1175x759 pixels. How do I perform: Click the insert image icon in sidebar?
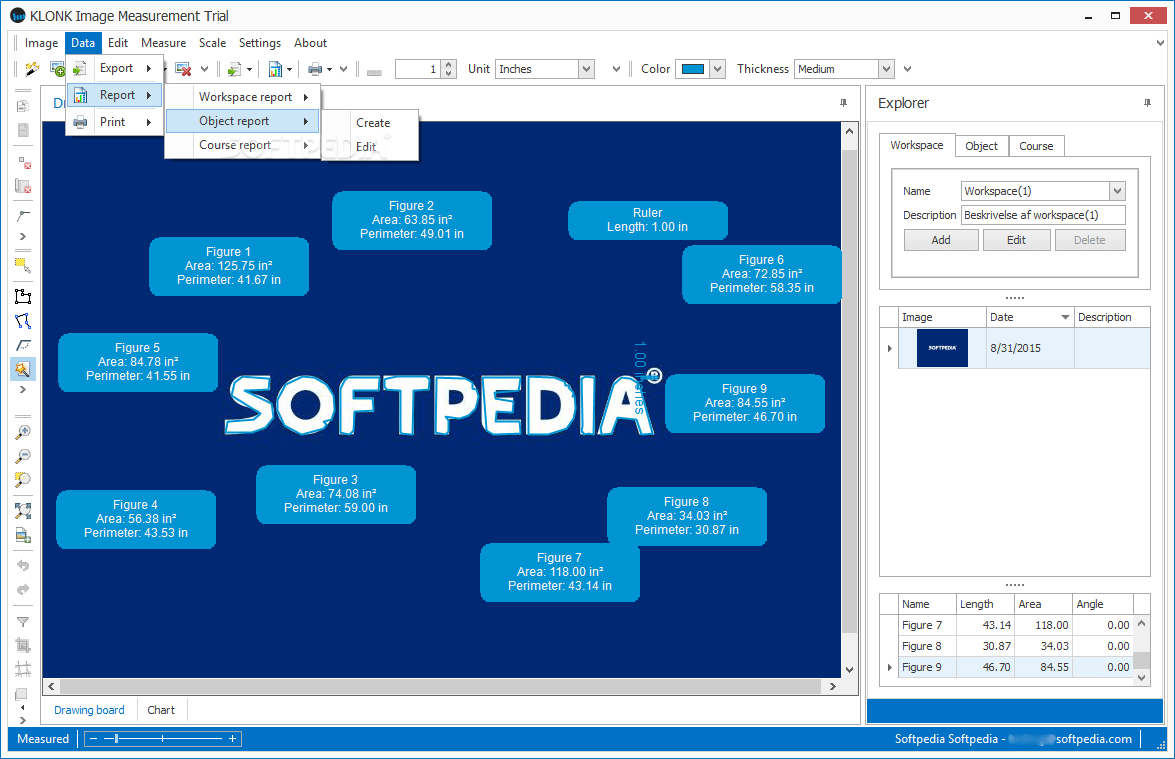pos(23,535)
